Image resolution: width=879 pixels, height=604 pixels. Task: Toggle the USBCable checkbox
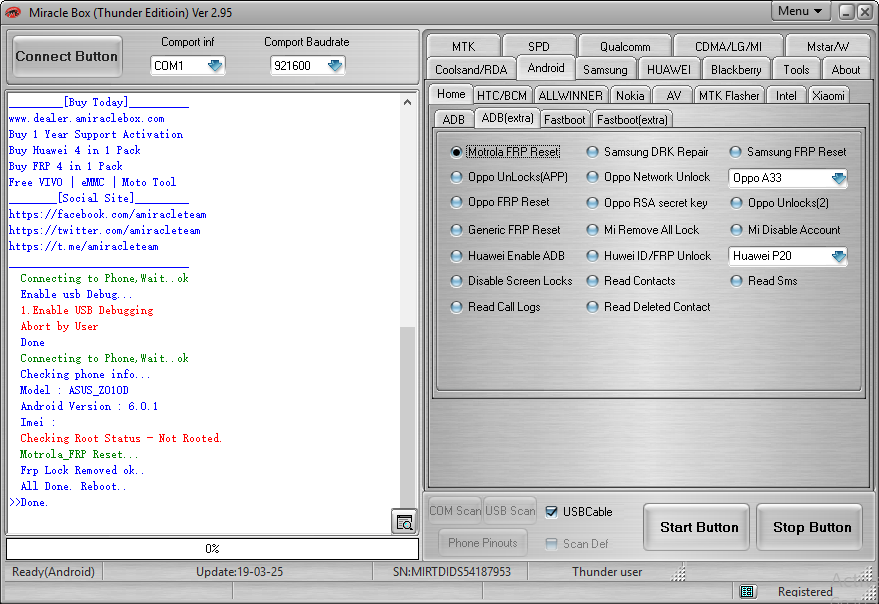pyautogui.click(x=552, y=511)
